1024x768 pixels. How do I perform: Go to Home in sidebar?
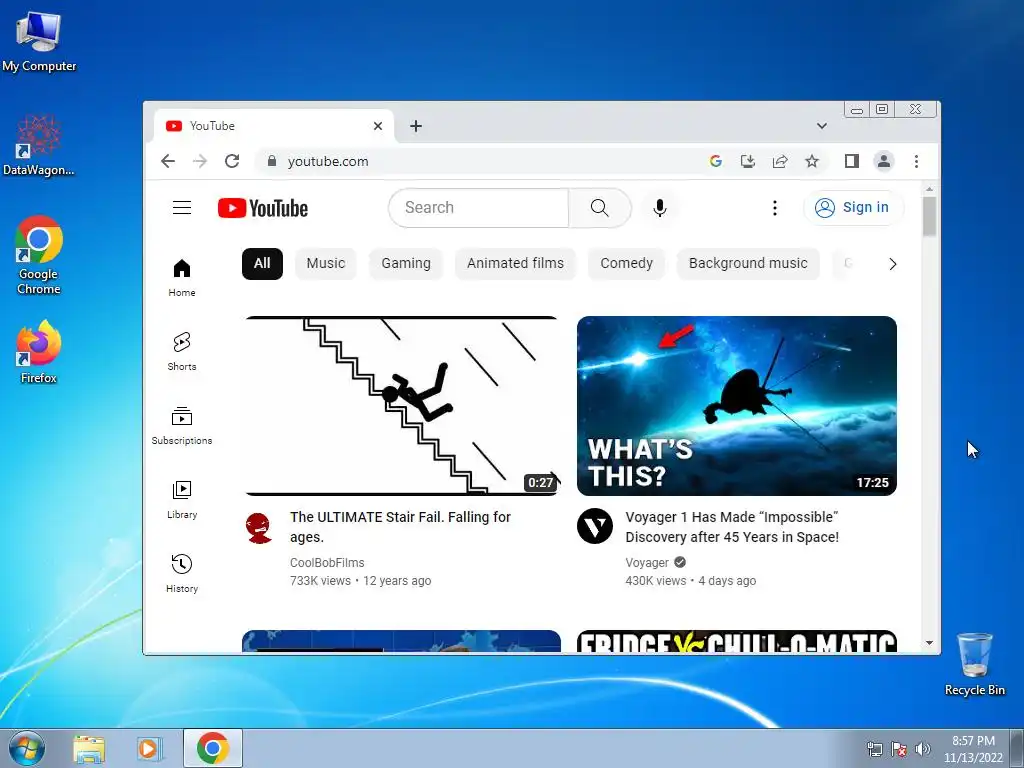tap(182, 278)
